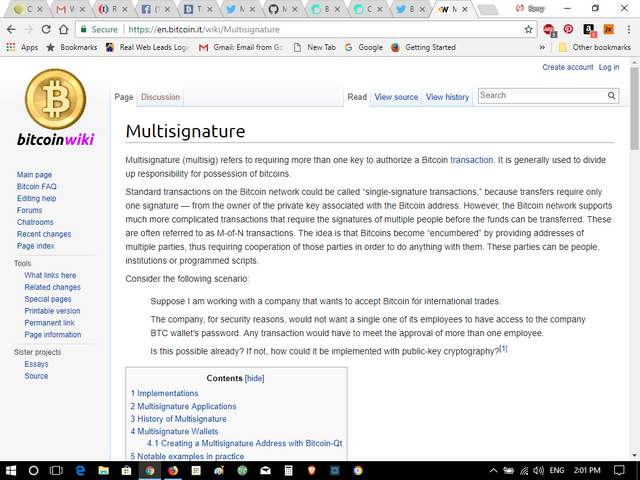Open Printable version link
This screenshot has width=640, height=480.
52,311
